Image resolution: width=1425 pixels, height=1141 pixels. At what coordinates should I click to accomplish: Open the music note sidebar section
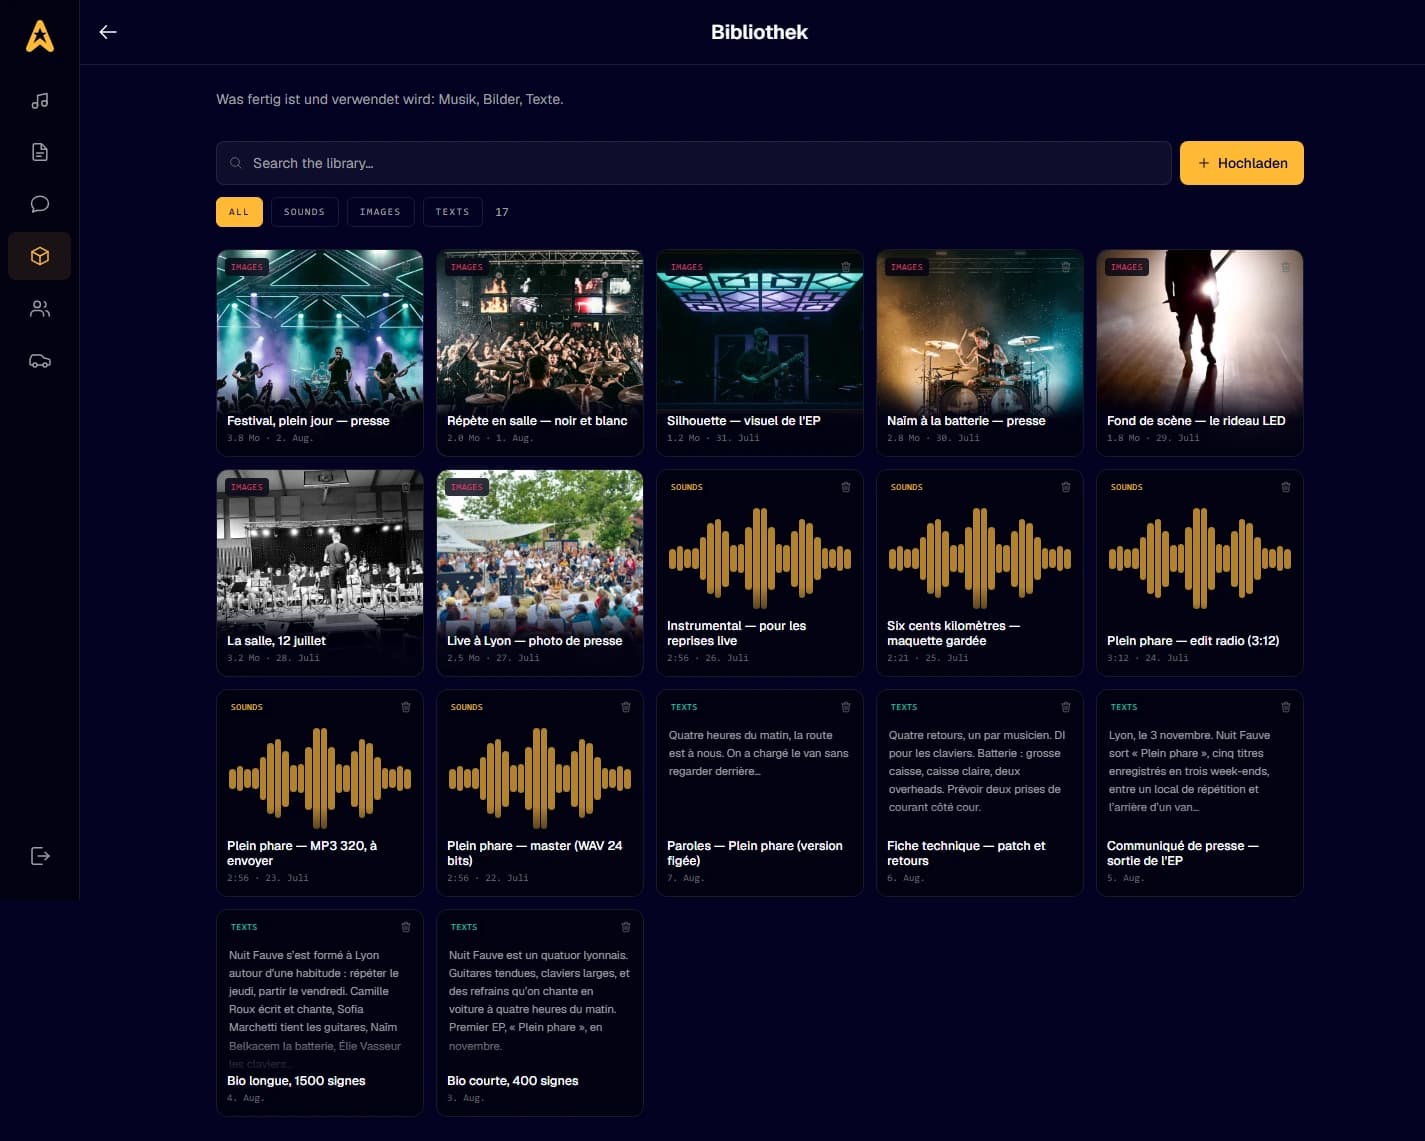[40, 101]
